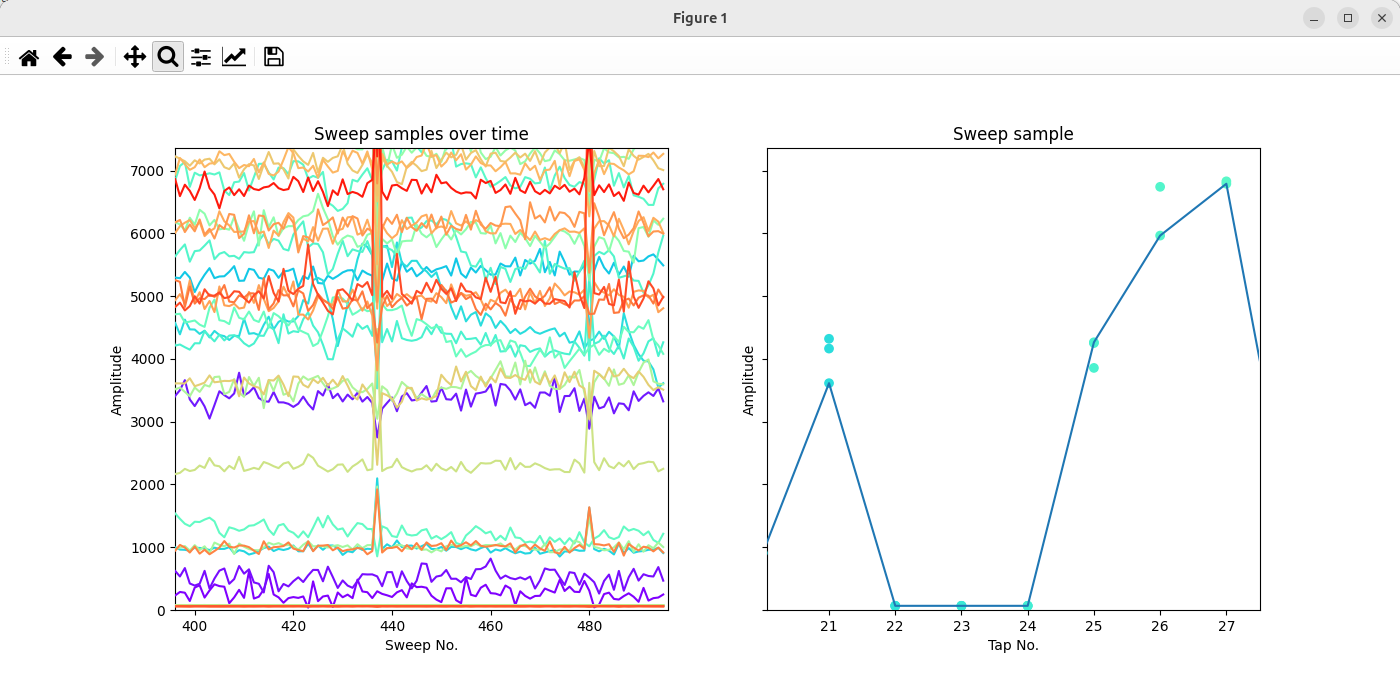Select the data point at tap 23

961,606
